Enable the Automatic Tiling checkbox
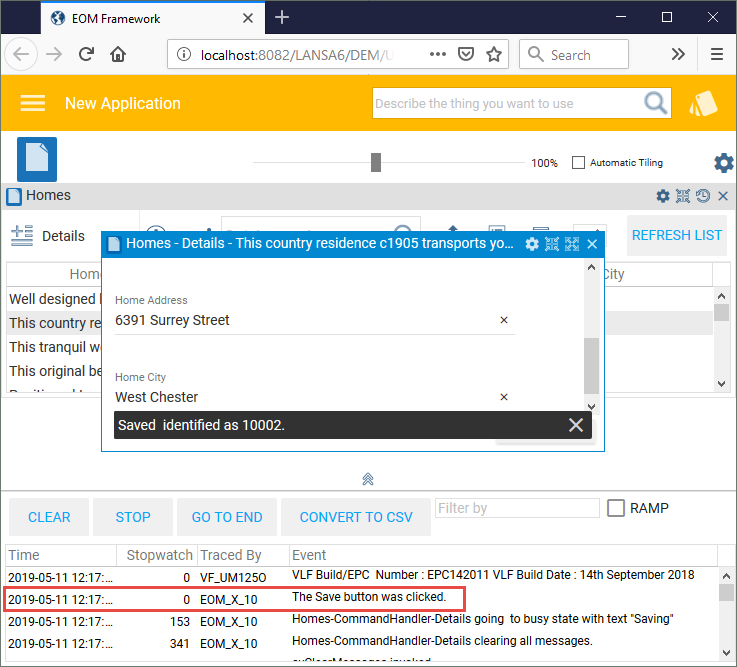 coord(578,163)
